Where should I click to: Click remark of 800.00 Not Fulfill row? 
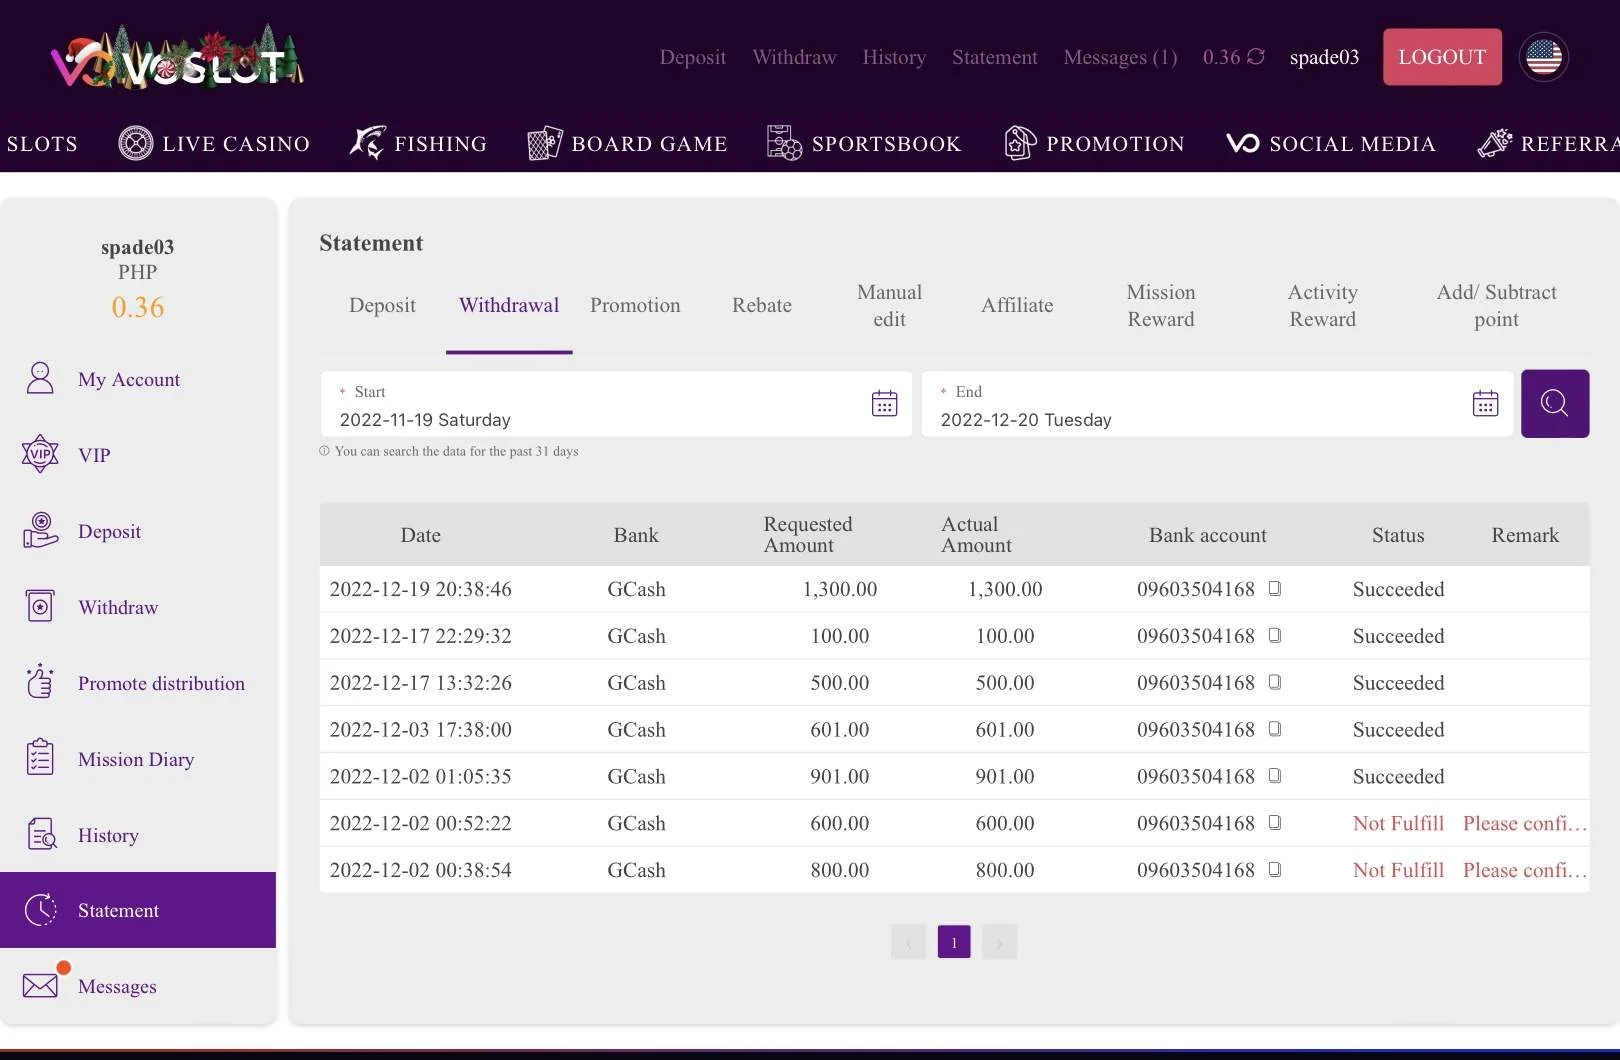coord(1525,870)
